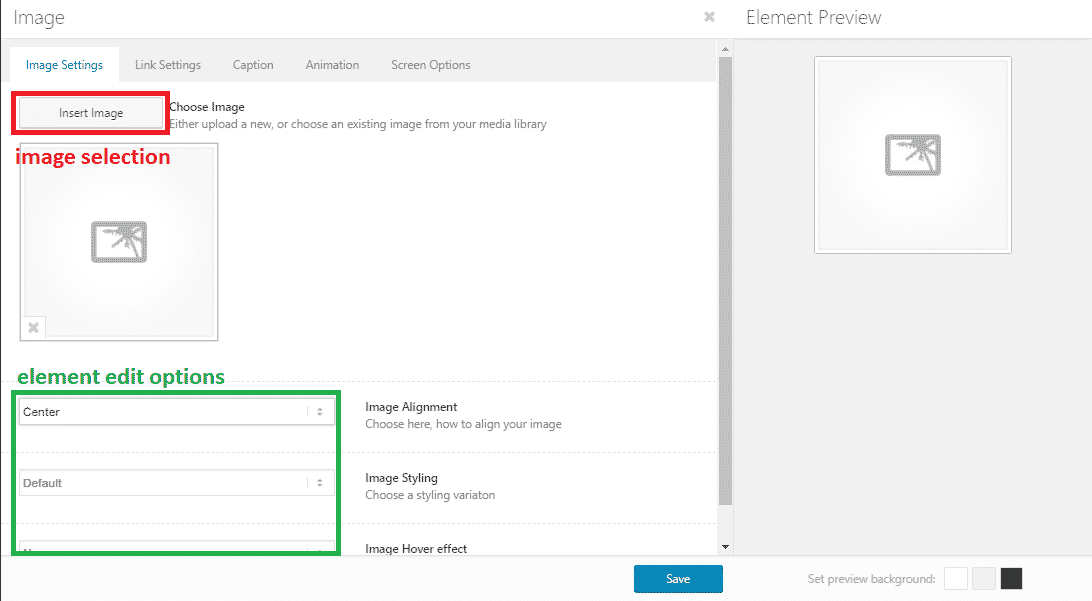Viewport: 1092px width, 601px height.
Task: Click the 'Set preview background:' label
Action: (871, 579)
